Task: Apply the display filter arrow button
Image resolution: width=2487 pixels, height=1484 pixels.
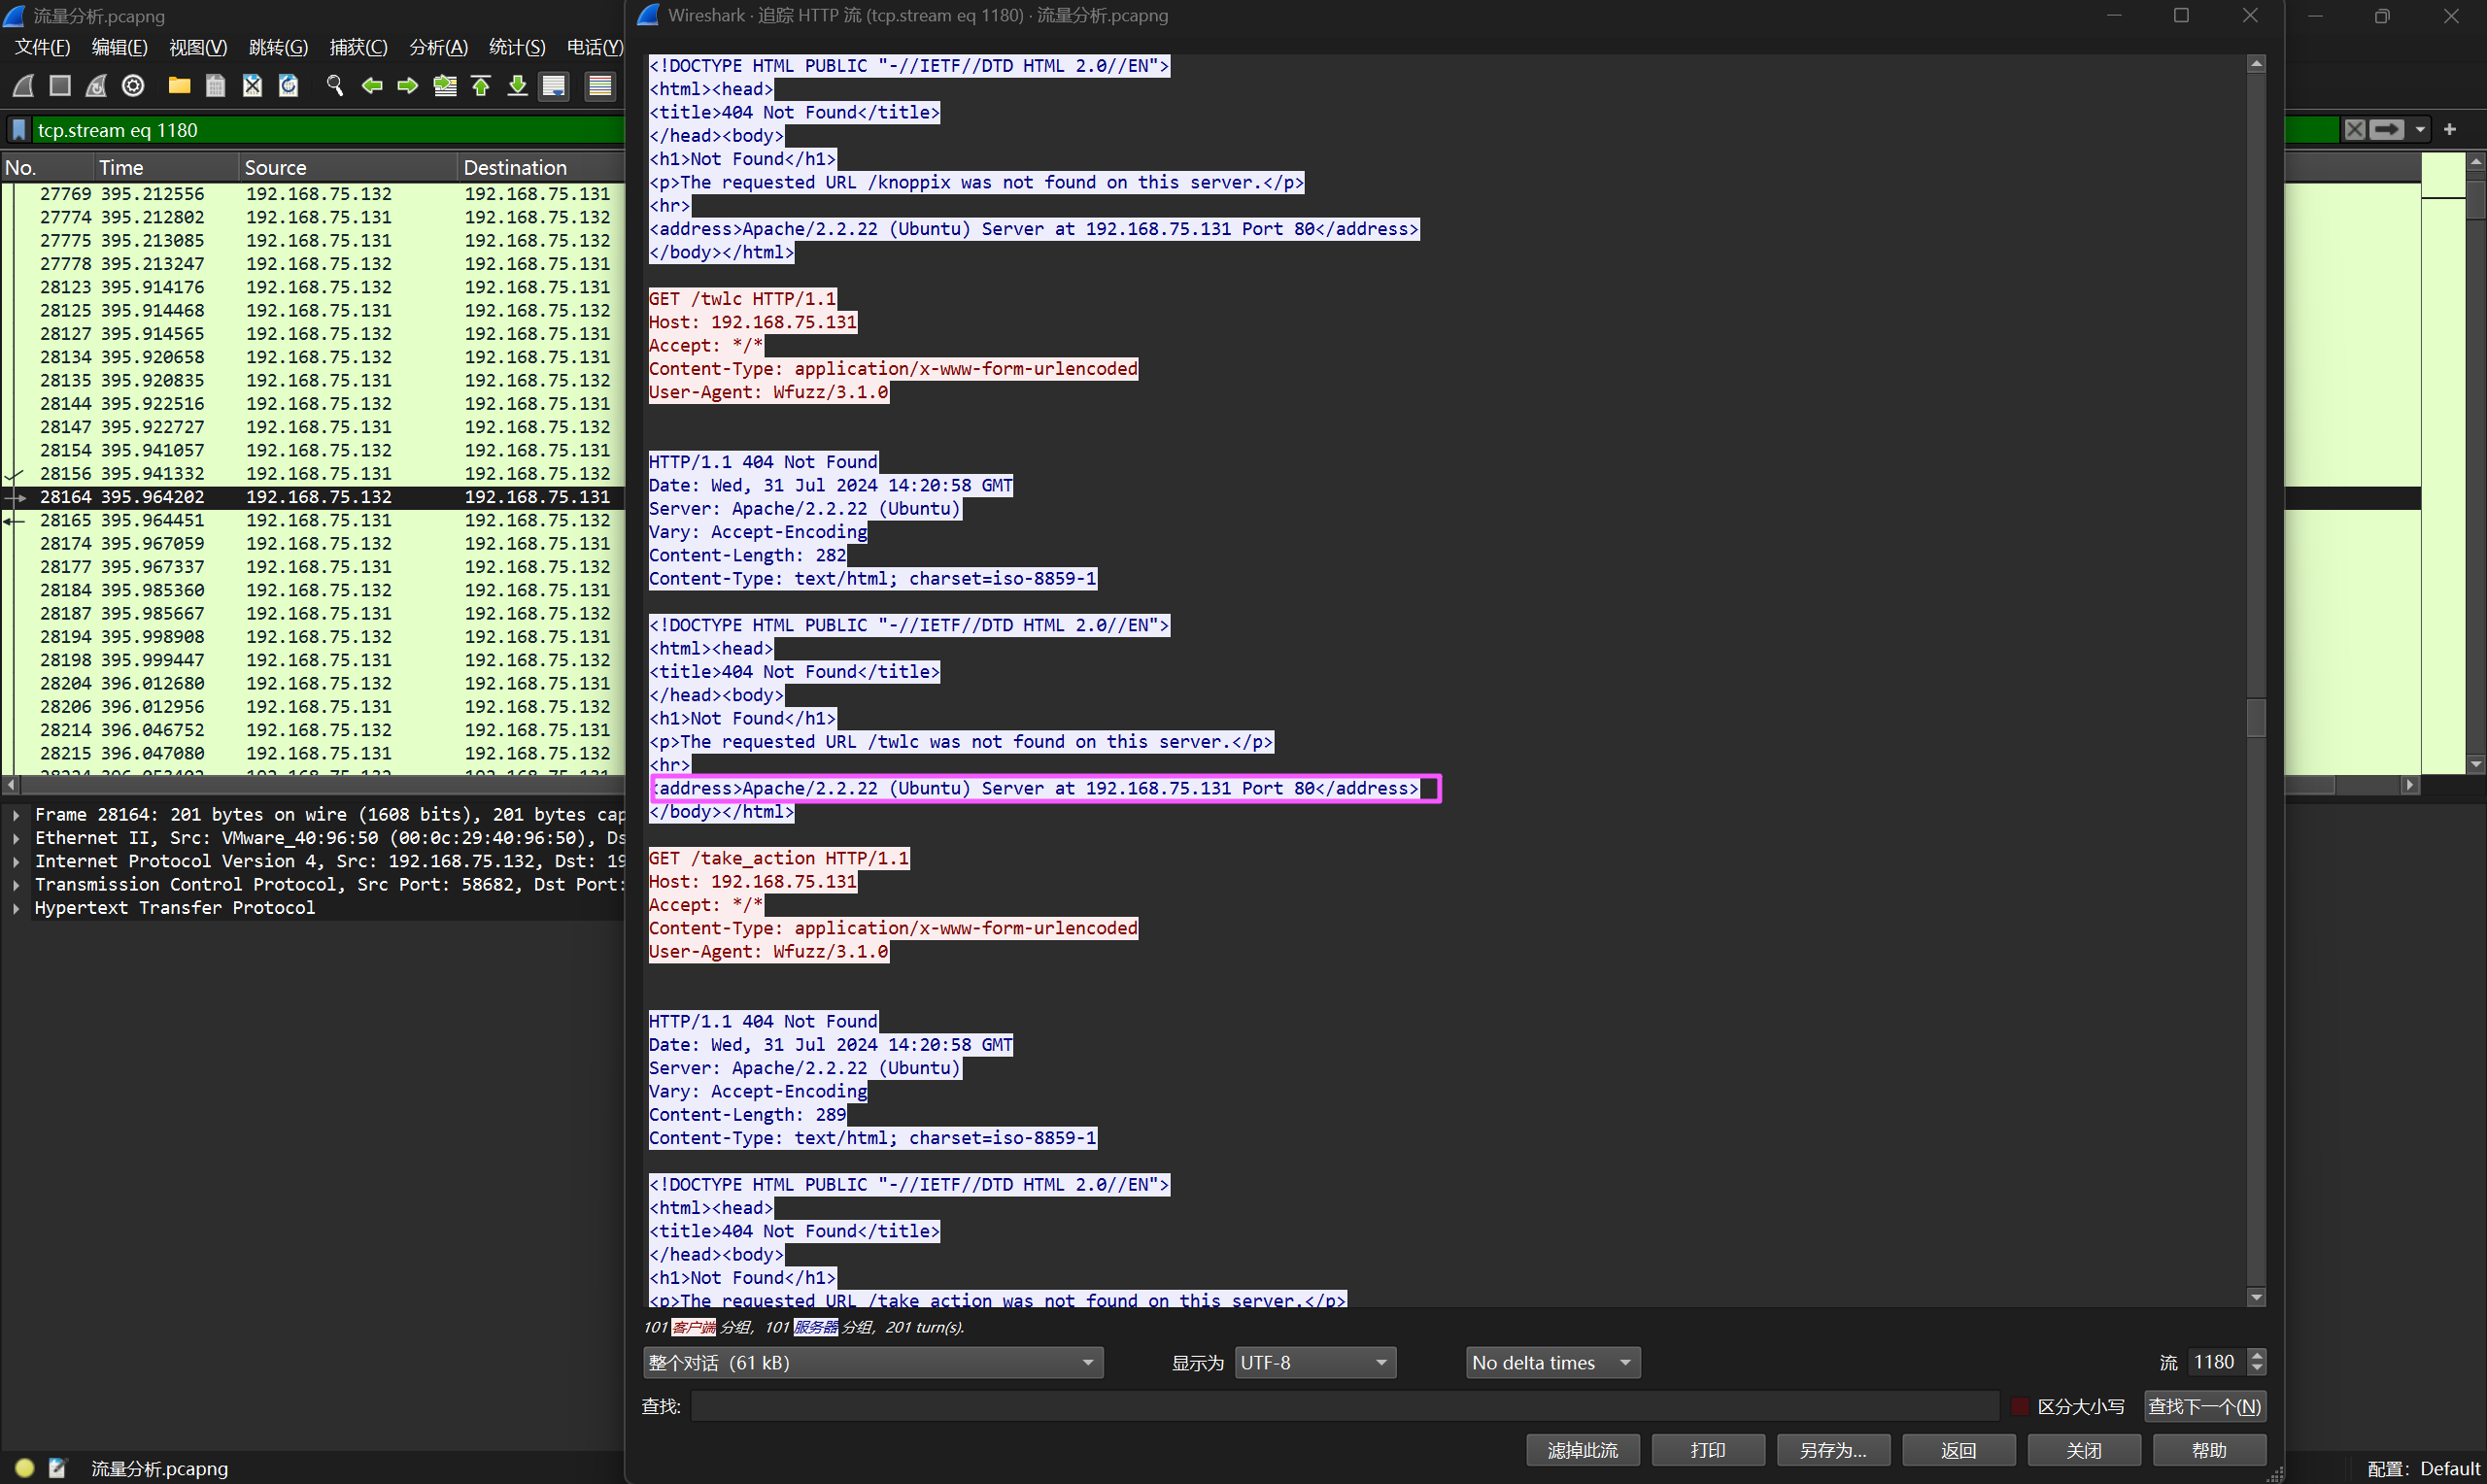Action: pyautogui.click(x=2386, y=130)
